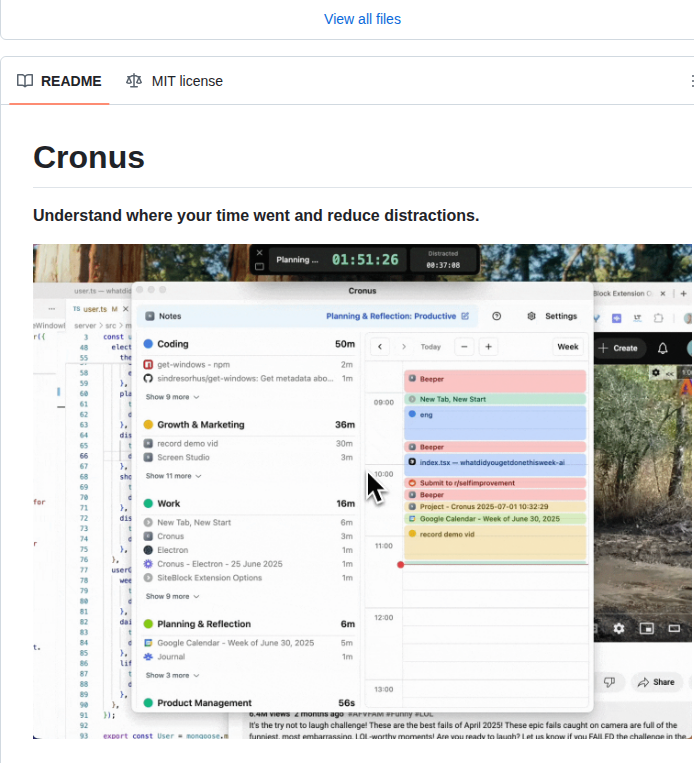Close the Block Extension browser tab

(x=662, y=293)
